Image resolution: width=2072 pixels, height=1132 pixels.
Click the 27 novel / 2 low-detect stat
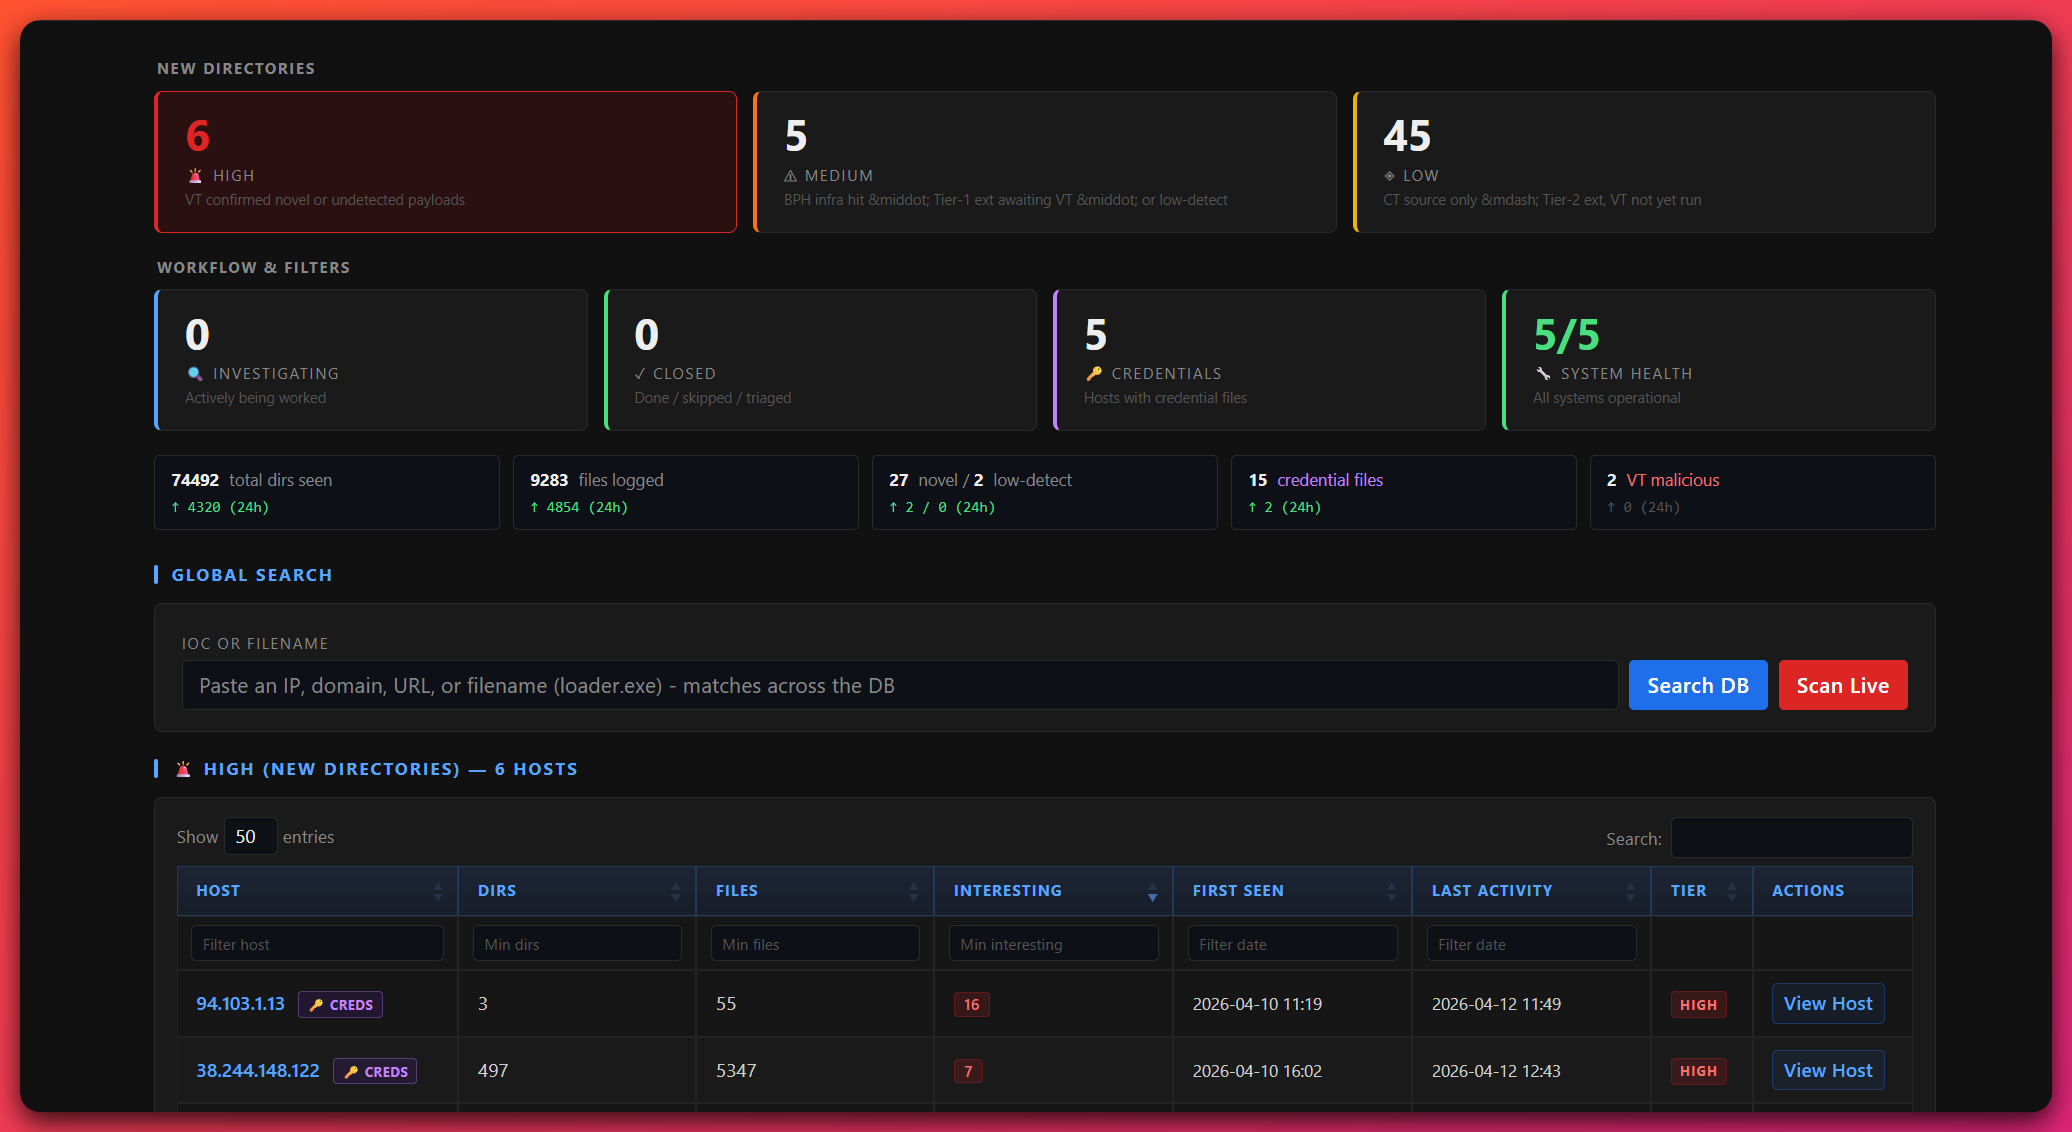(1045, 492)
